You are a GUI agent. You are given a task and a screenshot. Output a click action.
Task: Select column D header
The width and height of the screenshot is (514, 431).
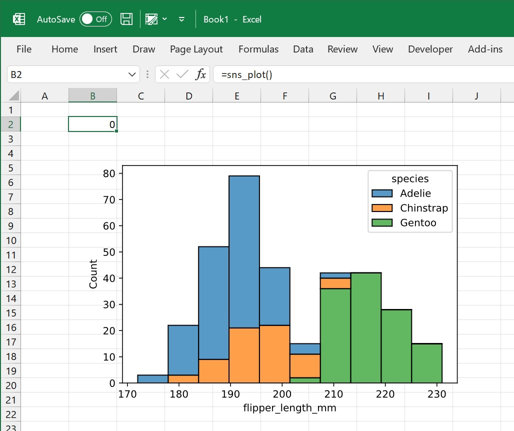point(189,96)
